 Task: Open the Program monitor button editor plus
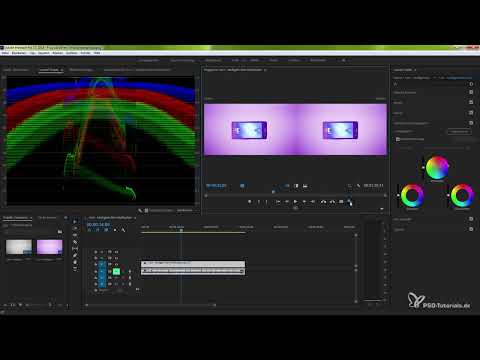point(382,209)
